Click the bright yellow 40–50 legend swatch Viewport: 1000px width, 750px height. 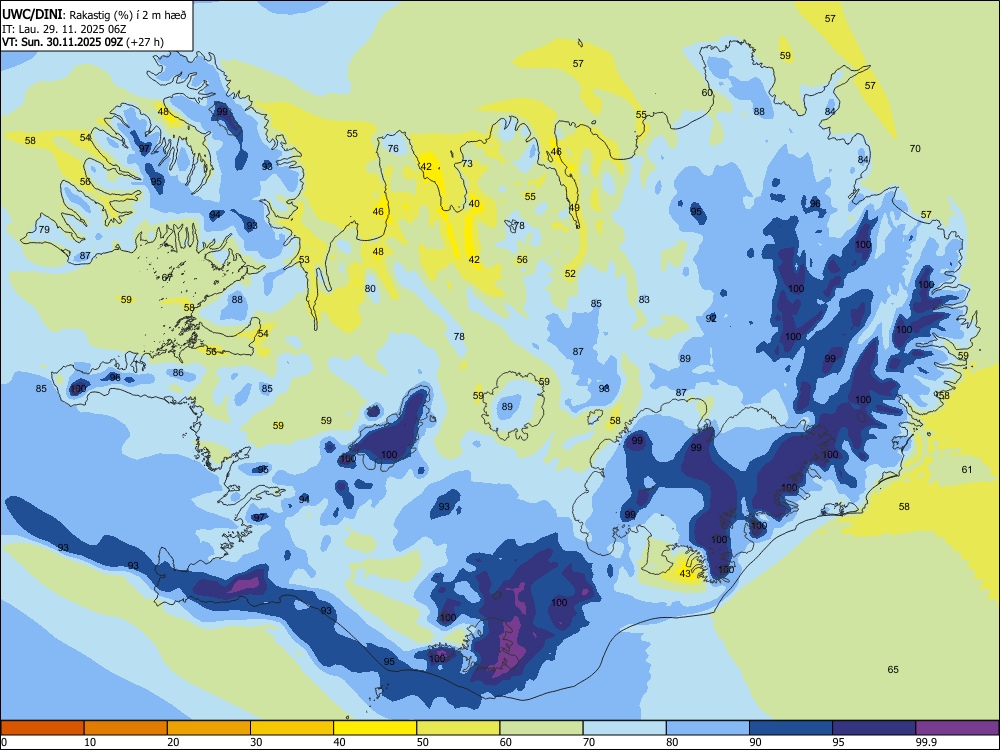pos(375,728)
